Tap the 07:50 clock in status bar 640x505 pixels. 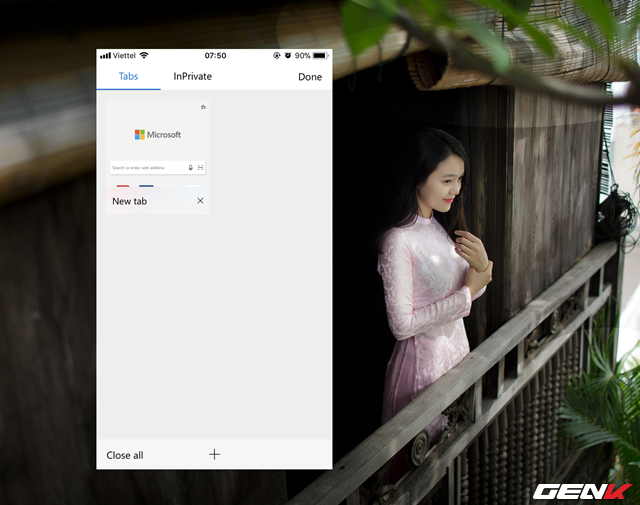pos(216,56)
